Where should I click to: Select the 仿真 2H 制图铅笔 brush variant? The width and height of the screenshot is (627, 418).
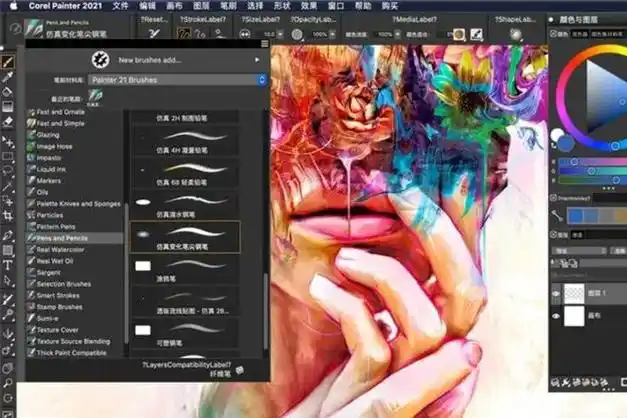(185, 118)
